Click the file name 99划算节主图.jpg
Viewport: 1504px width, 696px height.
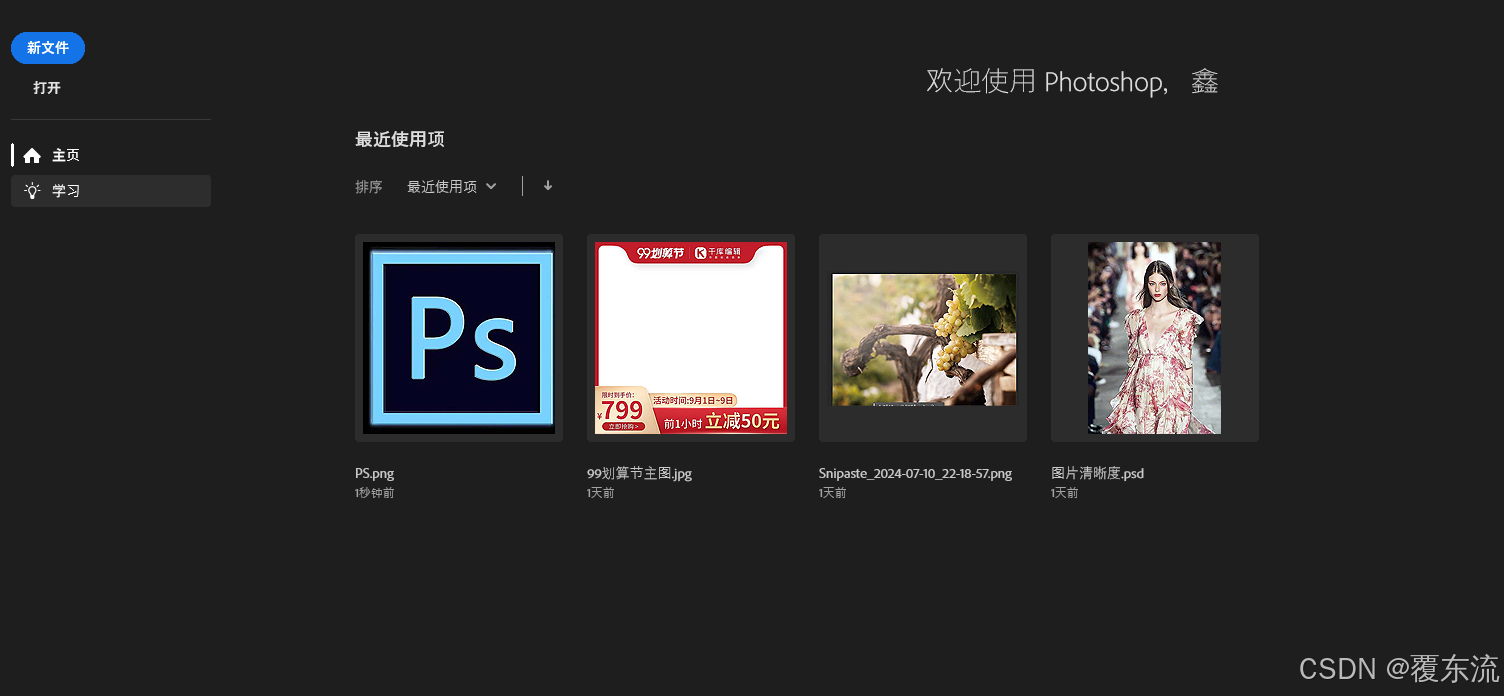639,474
